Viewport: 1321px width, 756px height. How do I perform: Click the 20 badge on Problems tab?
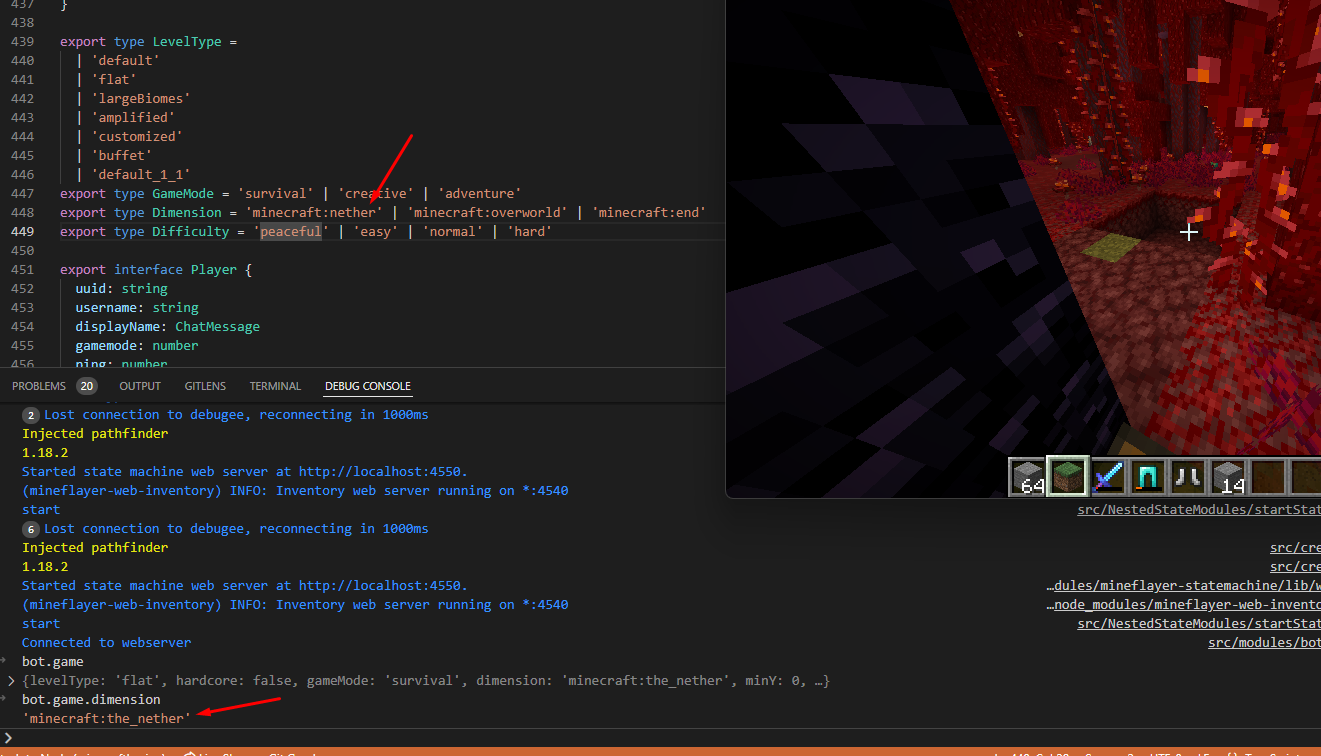(x=87, y=386)
